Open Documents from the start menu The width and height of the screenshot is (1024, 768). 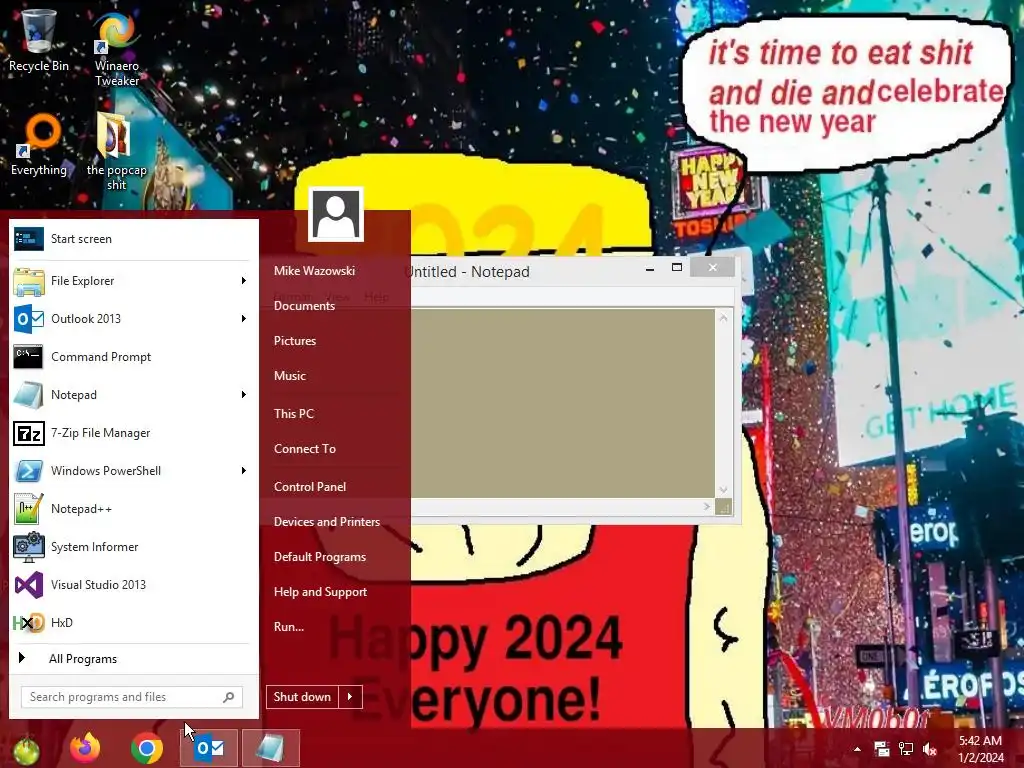[x=304, y=306]
